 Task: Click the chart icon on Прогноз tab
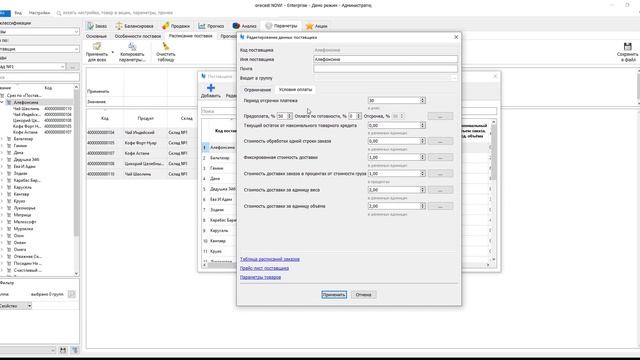[202, 26]
